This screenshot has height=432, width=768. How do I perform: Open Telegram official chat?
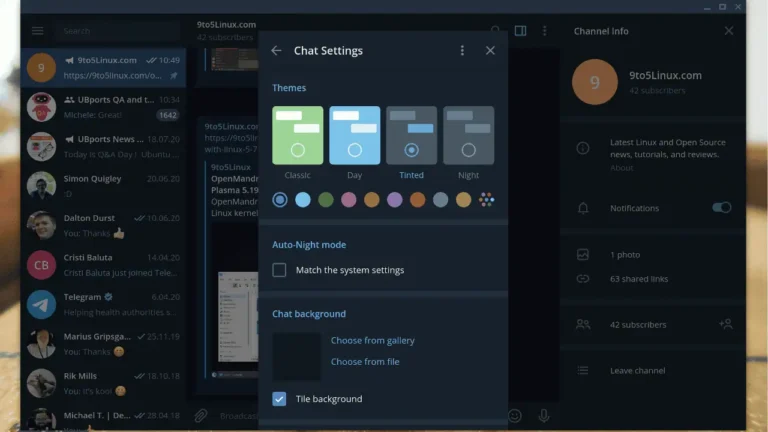(x=103, y=304)
